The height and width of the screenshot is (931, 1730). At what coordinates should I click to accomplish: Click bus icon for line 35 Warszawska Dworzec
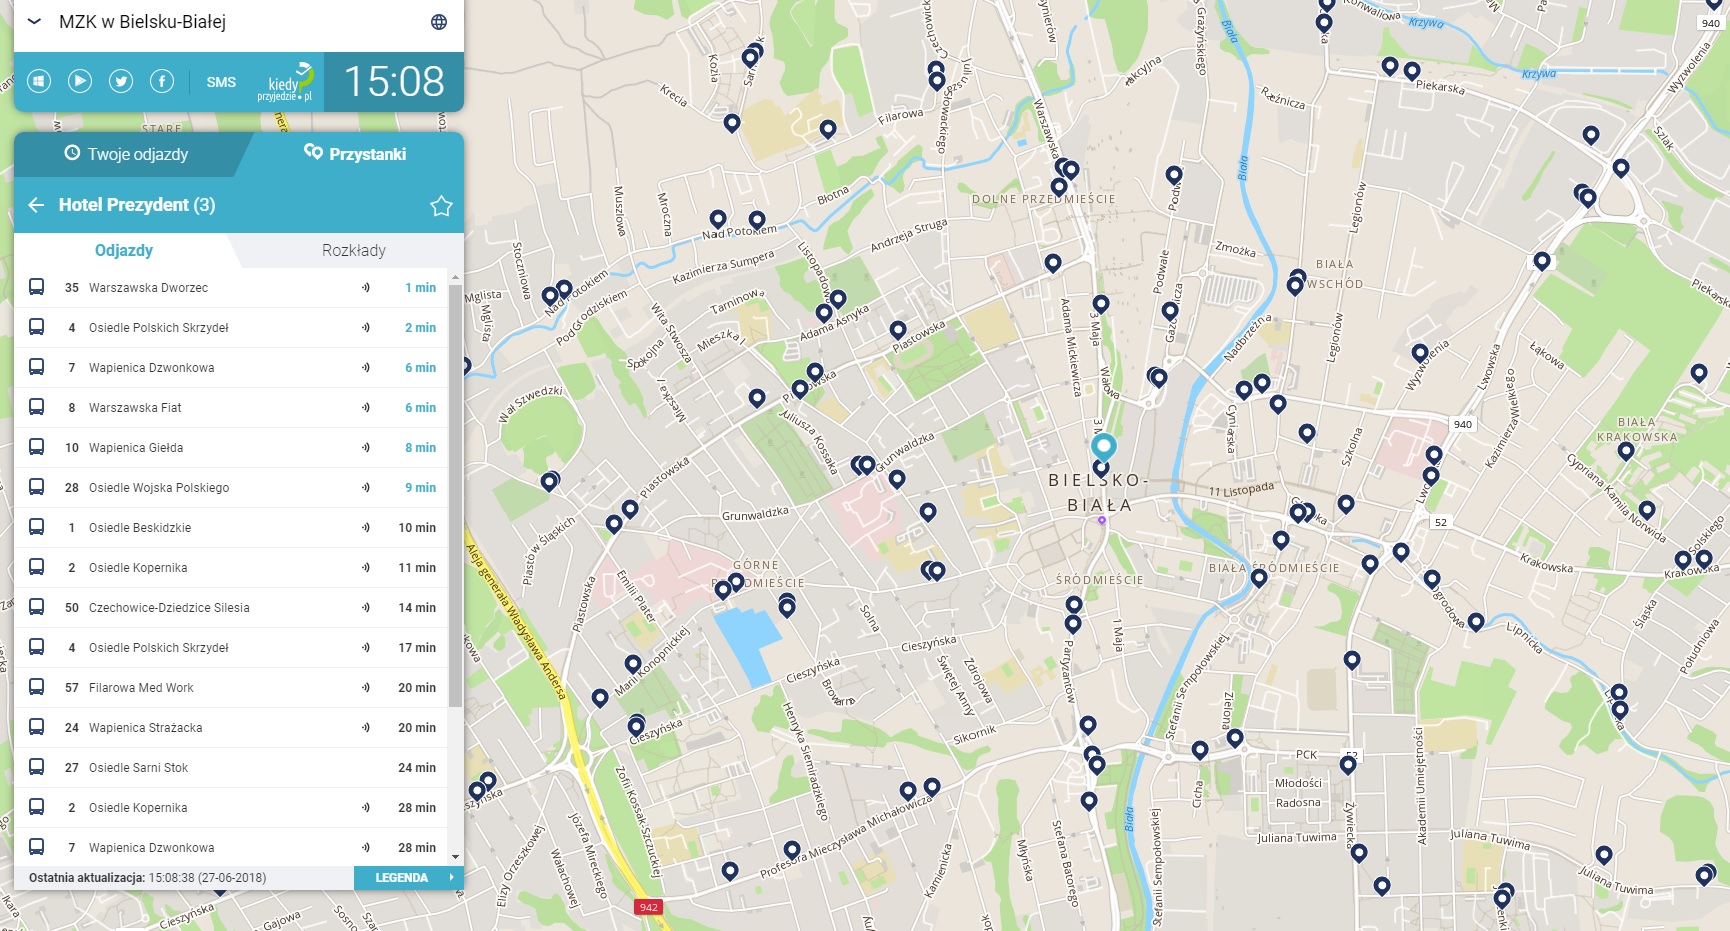point(36,287)
